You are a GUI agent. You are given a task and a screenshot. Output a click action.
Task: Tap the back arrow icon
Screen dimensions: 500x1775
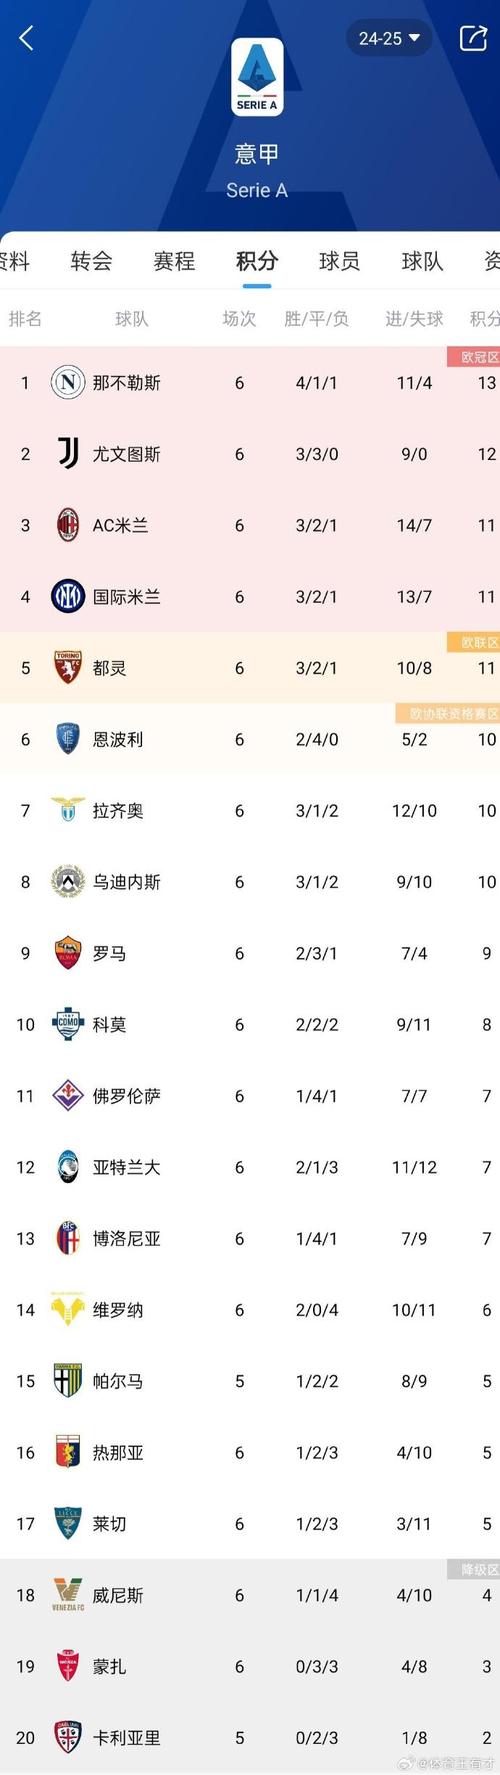click(x=26, y=39)
